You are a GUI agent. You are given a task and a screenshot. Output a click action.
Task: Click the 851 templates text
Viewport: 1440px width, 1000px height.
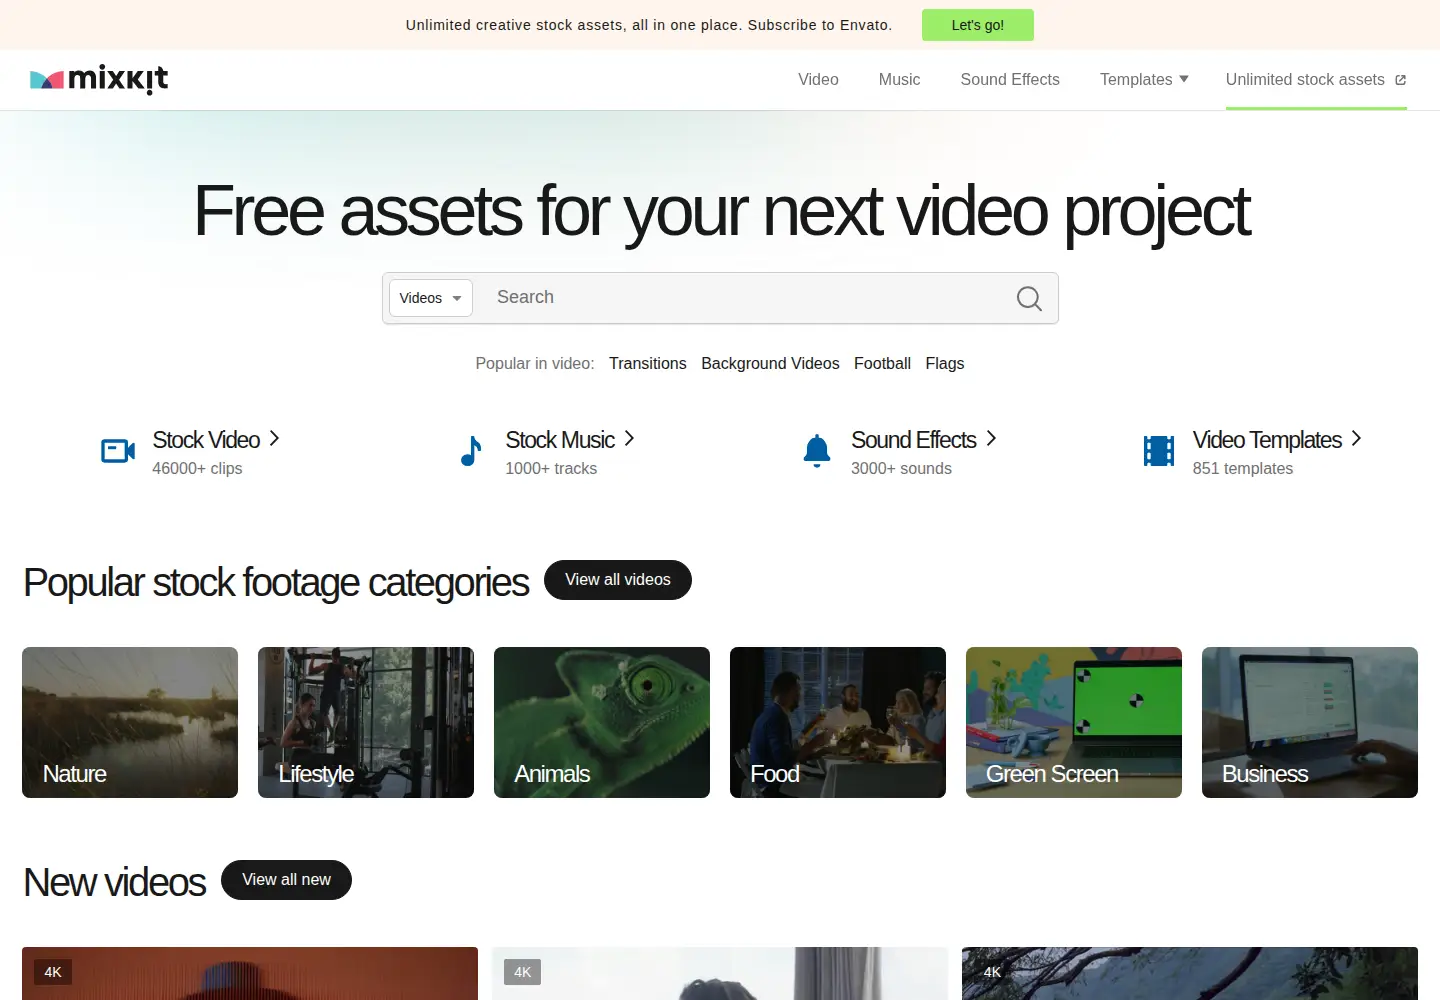pos(1242,468)
